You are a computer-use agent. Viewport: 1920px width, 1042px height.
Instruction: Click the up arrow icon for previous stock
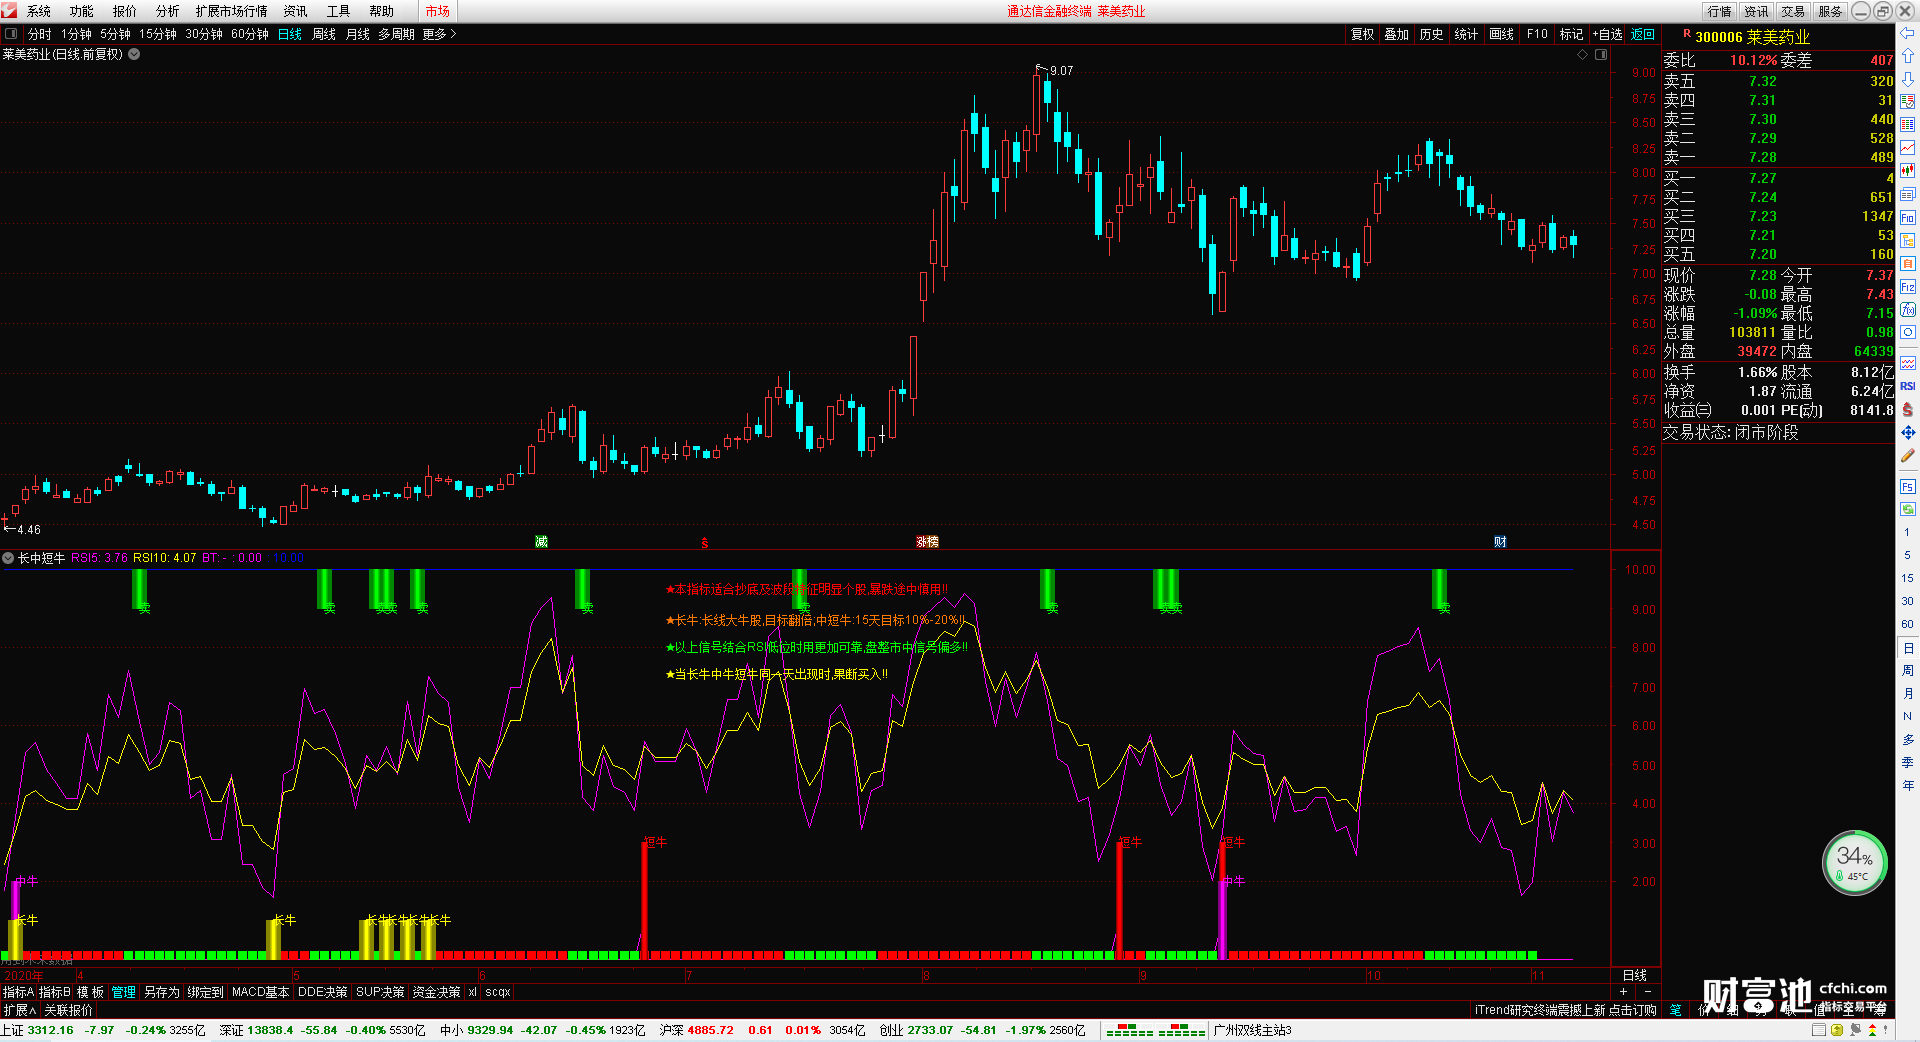coord(1908,56)
